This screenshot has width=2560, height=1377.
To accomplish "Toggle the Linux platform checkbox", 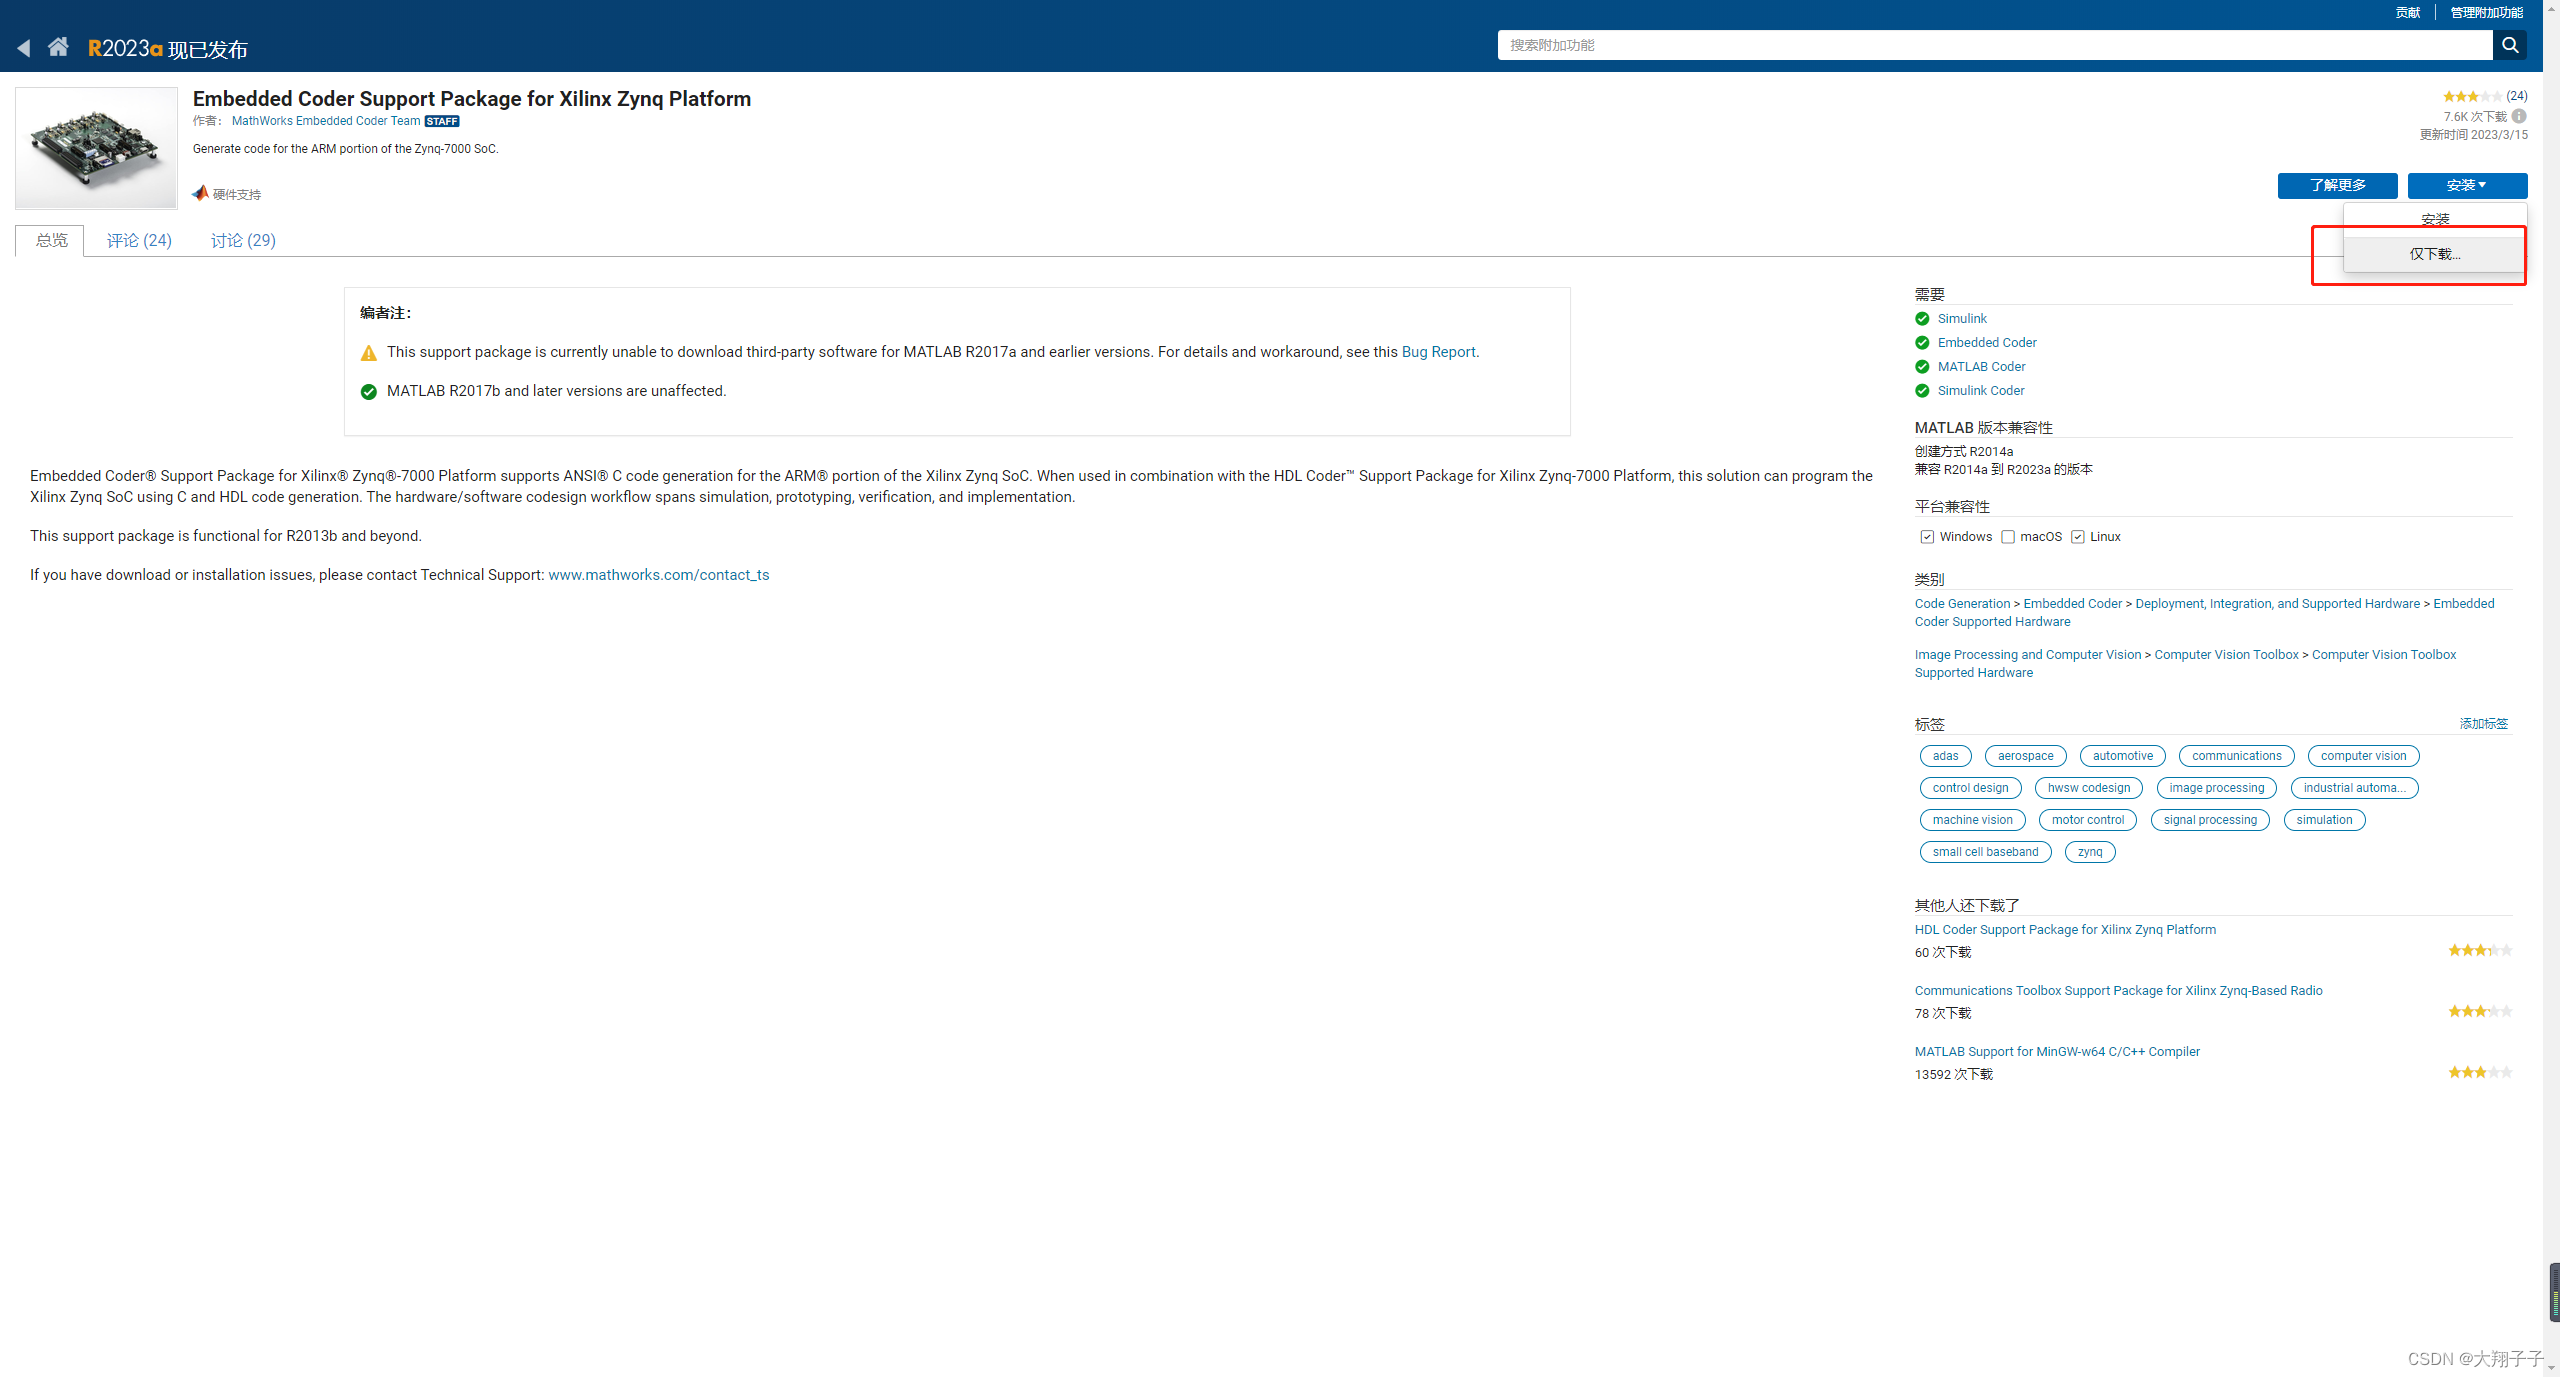I will [x=2077, y=537].
